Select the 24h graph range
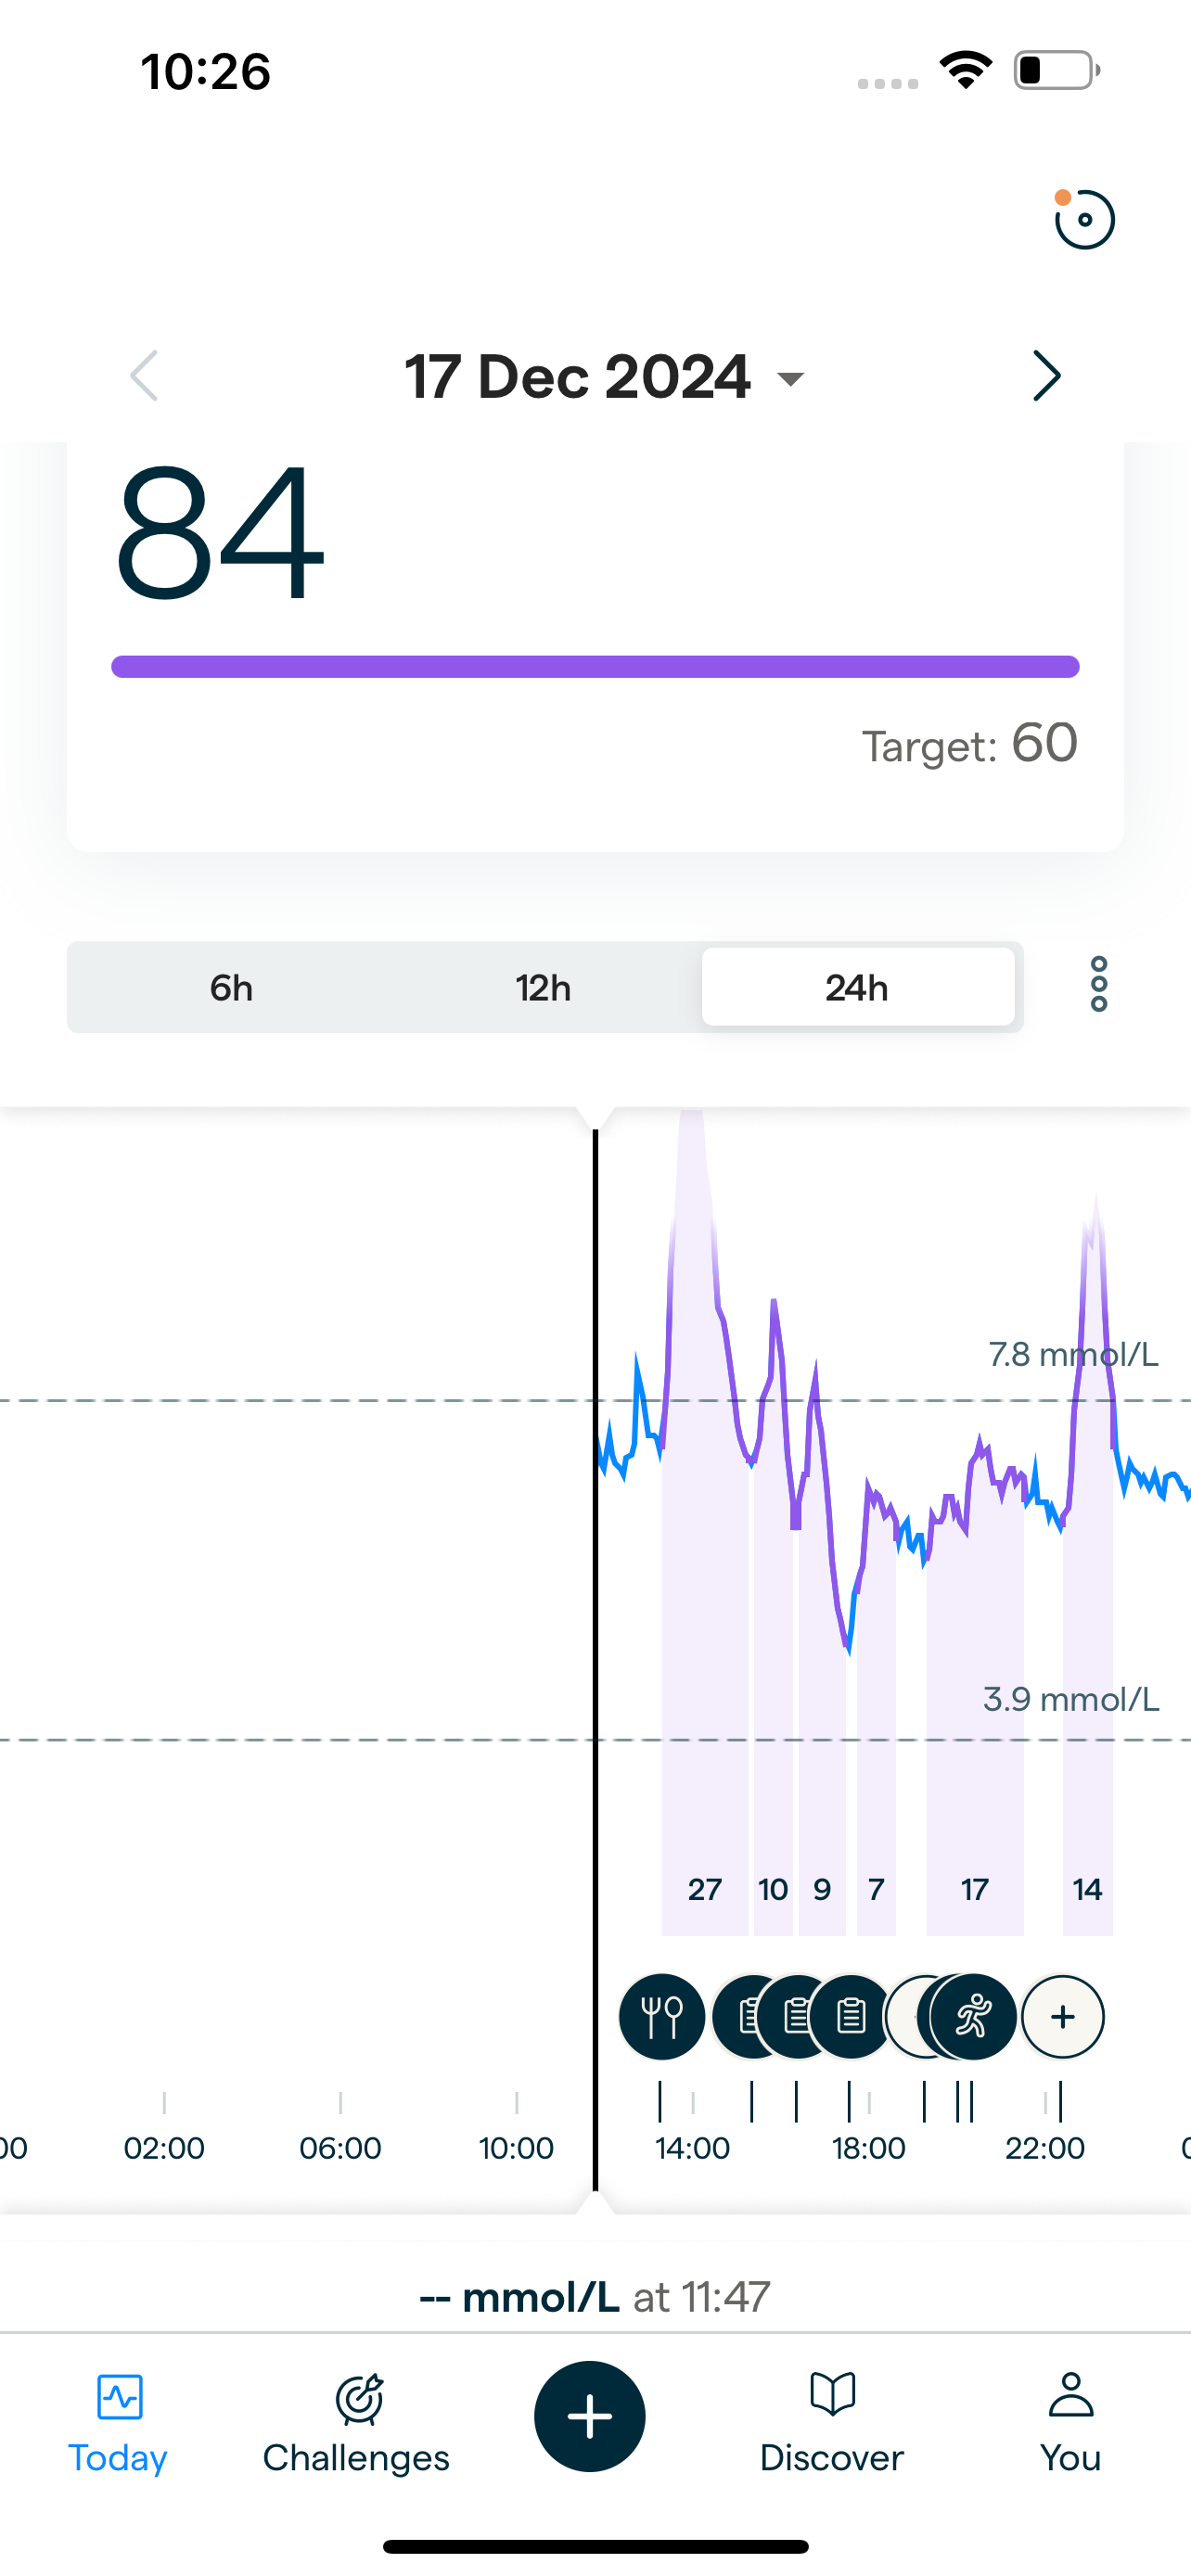Screen dimensions: 1191x2576 click(857, 988)
